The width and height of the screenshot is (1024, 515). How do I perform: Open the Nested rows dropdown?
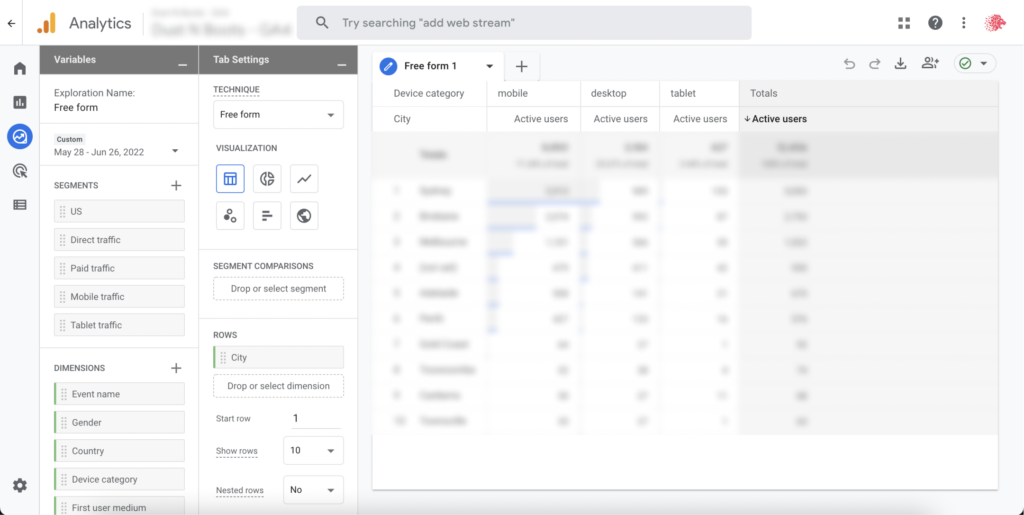[313, 490]
